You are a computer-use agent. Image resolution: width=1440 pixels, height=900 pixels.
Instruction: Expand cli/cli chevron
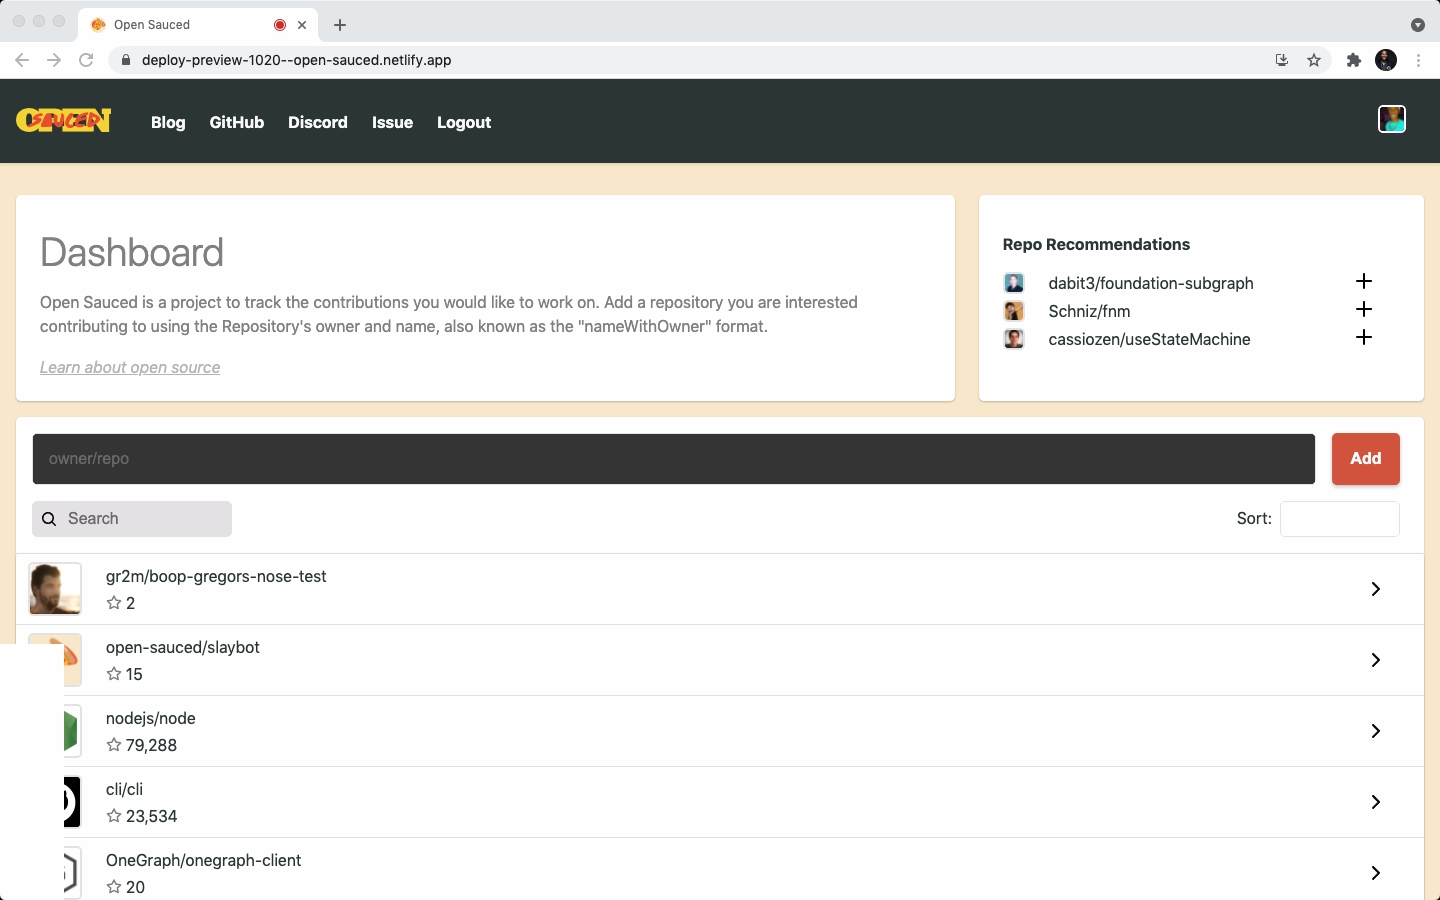click(x=1376, y=802)
